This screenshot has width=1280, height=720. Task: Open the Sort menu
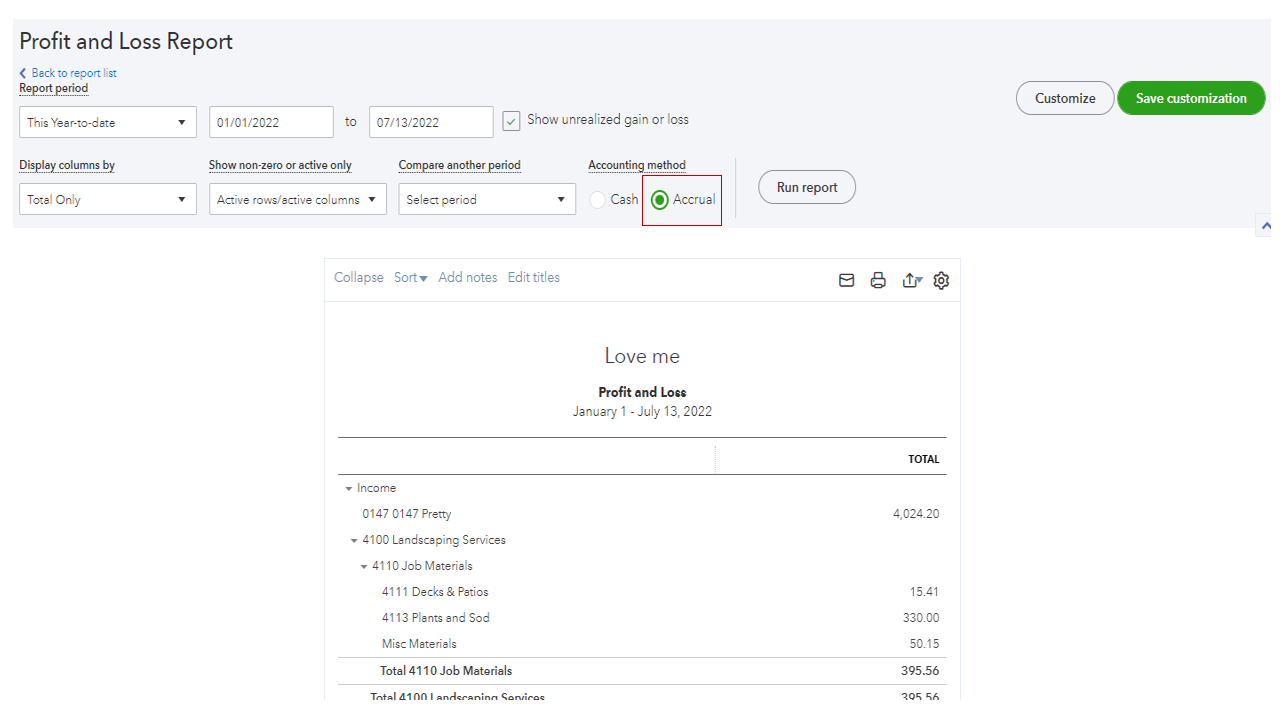point(410,278)
